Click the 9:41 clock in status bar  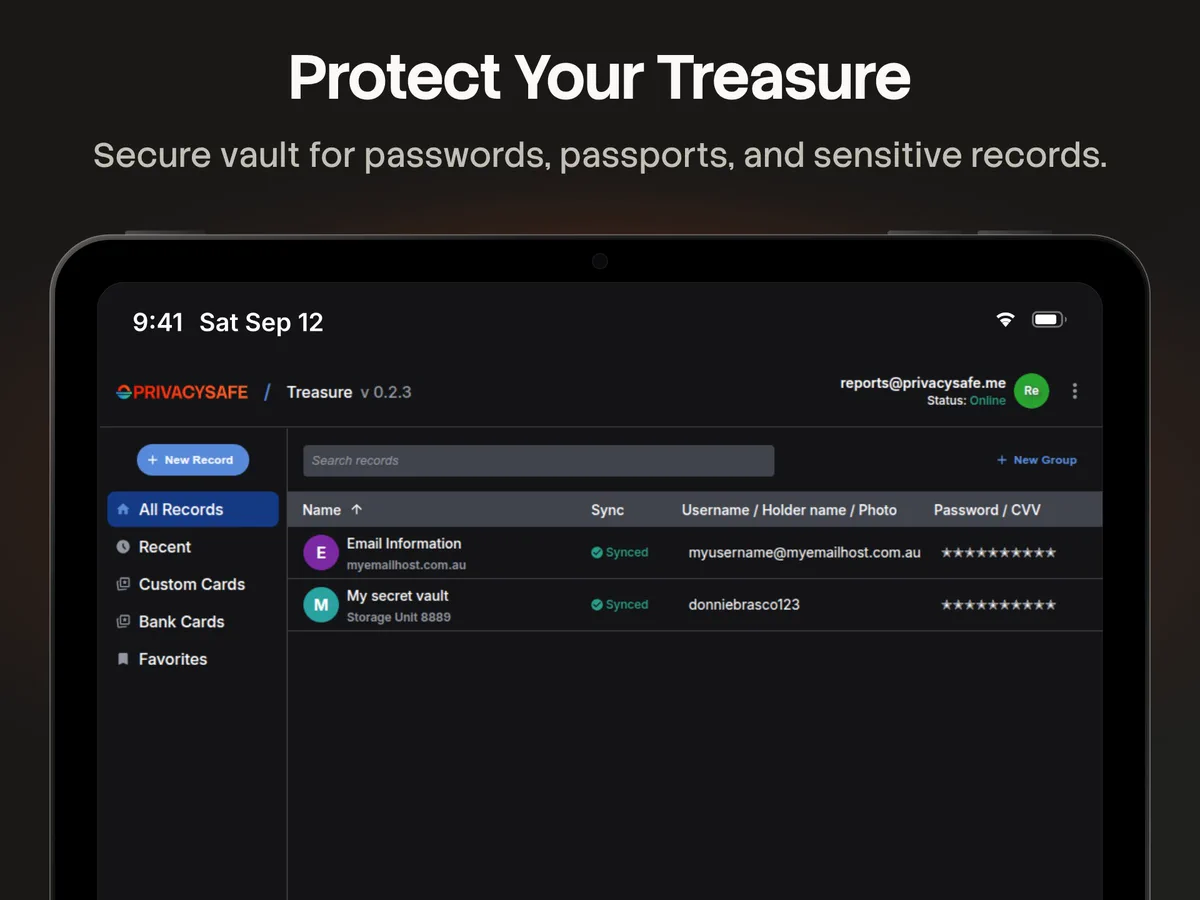click(158, 322)
